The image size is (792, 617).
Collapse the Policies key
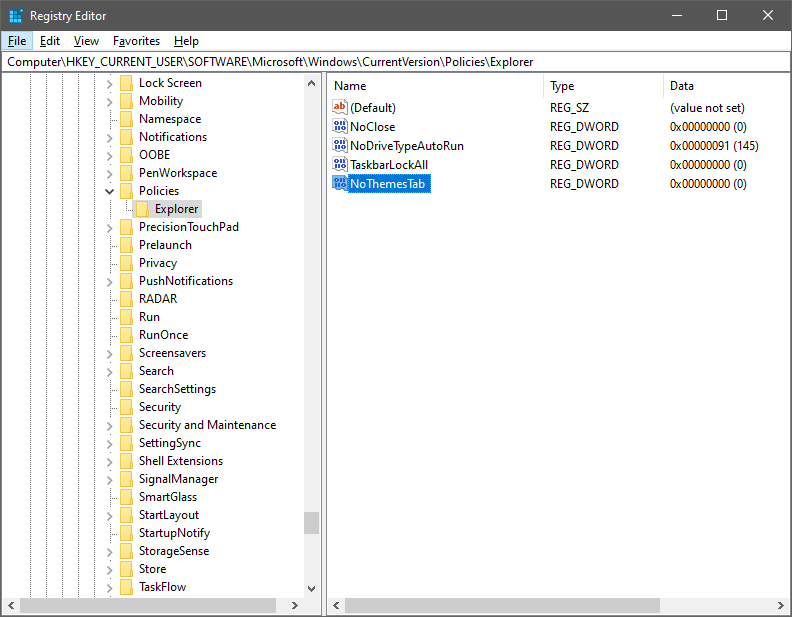pos(109,191)
